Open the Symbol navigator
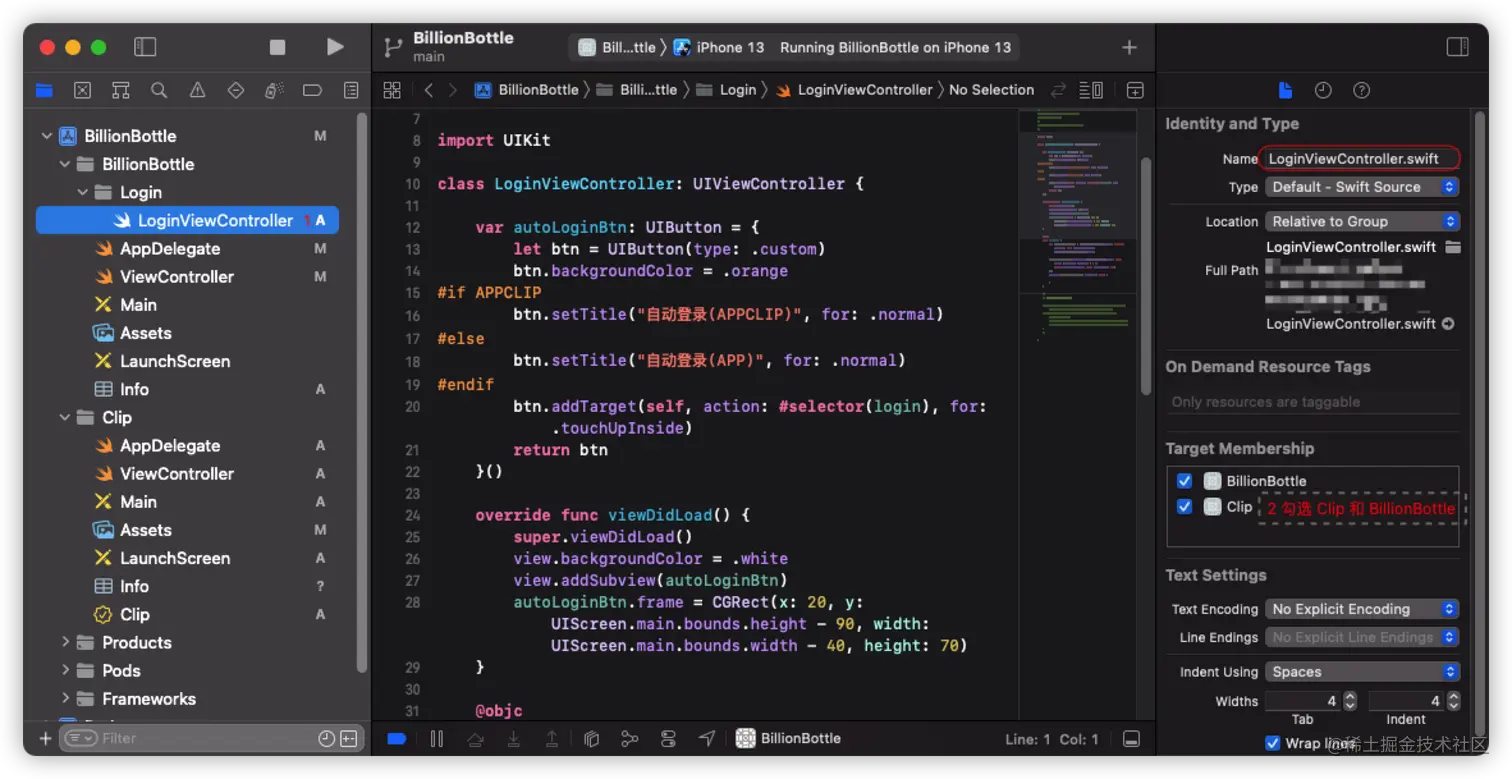The height and width of the screenshot is (779, 1512). click(121, 90)
